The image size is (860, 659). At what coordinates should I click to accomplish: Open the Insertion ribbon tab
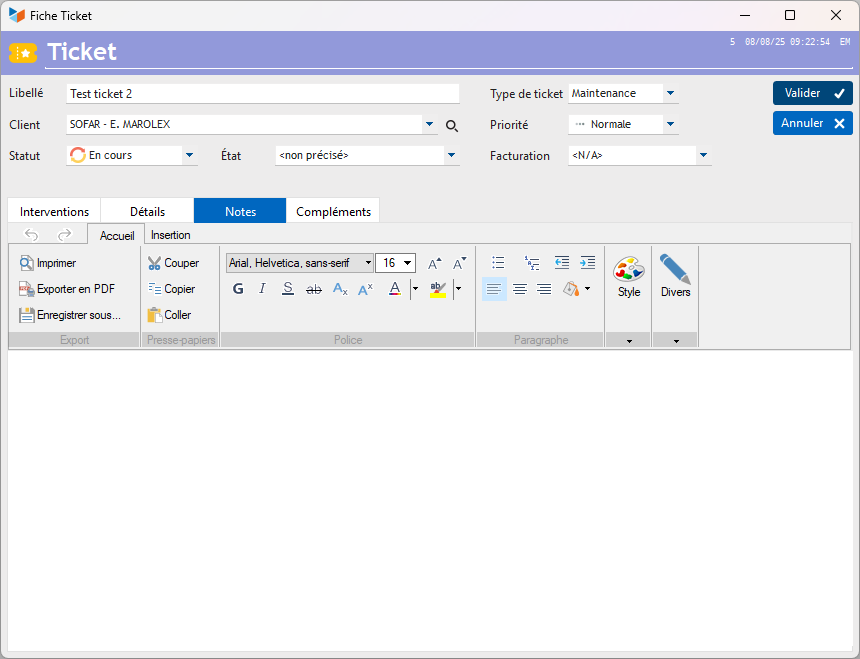(171, 235)
